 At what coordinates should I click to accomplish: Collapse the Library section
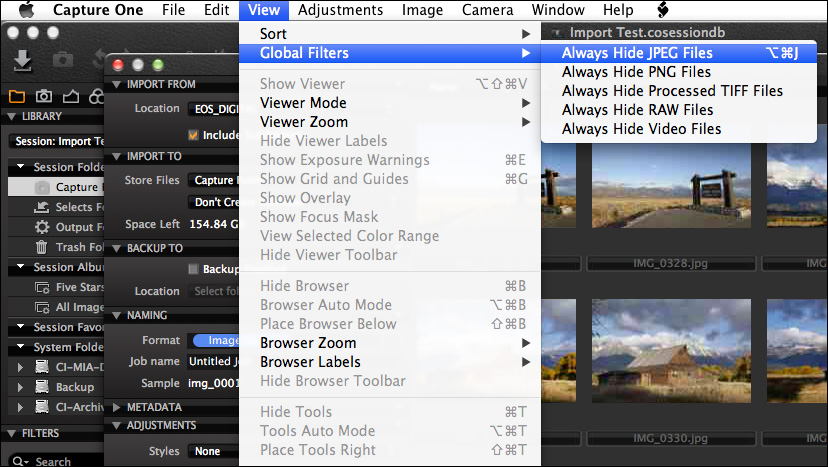(12, 116)
